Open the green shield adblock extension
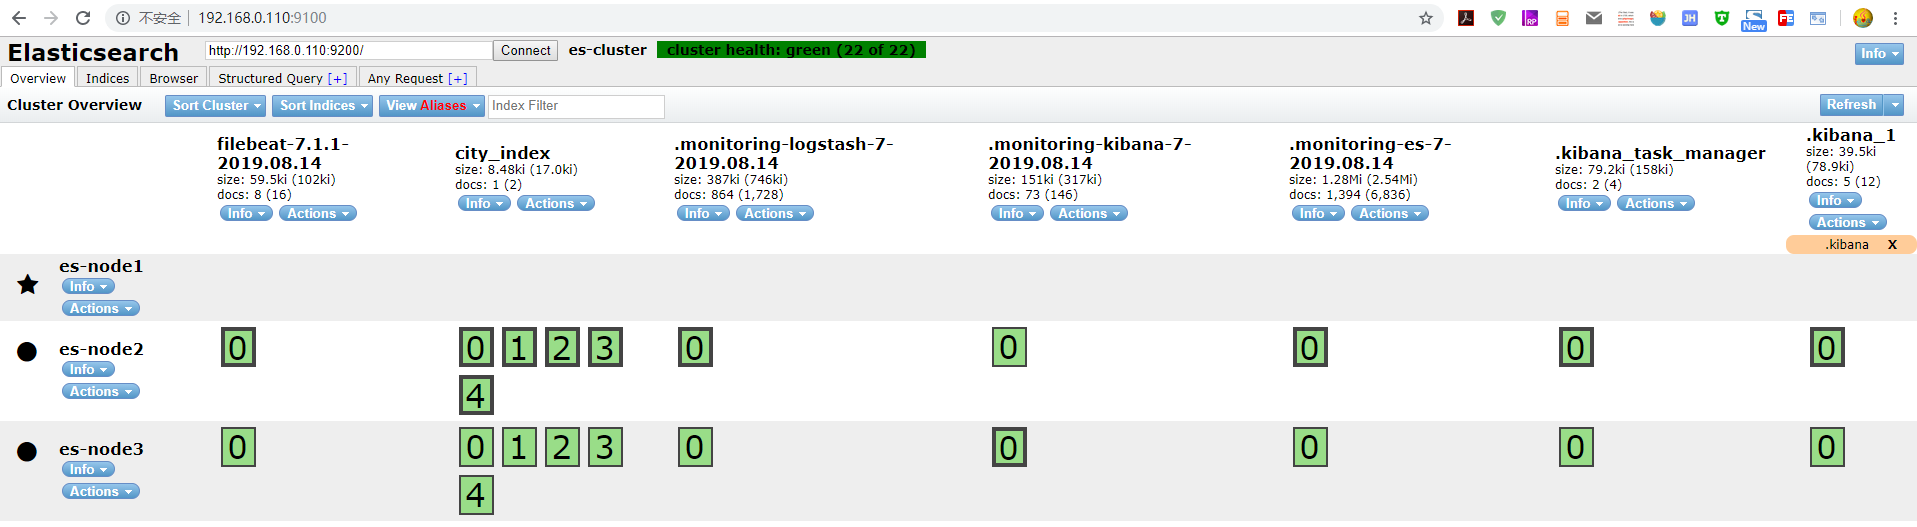Viewport: 1917px width, 527px height. coord(1498,18)
